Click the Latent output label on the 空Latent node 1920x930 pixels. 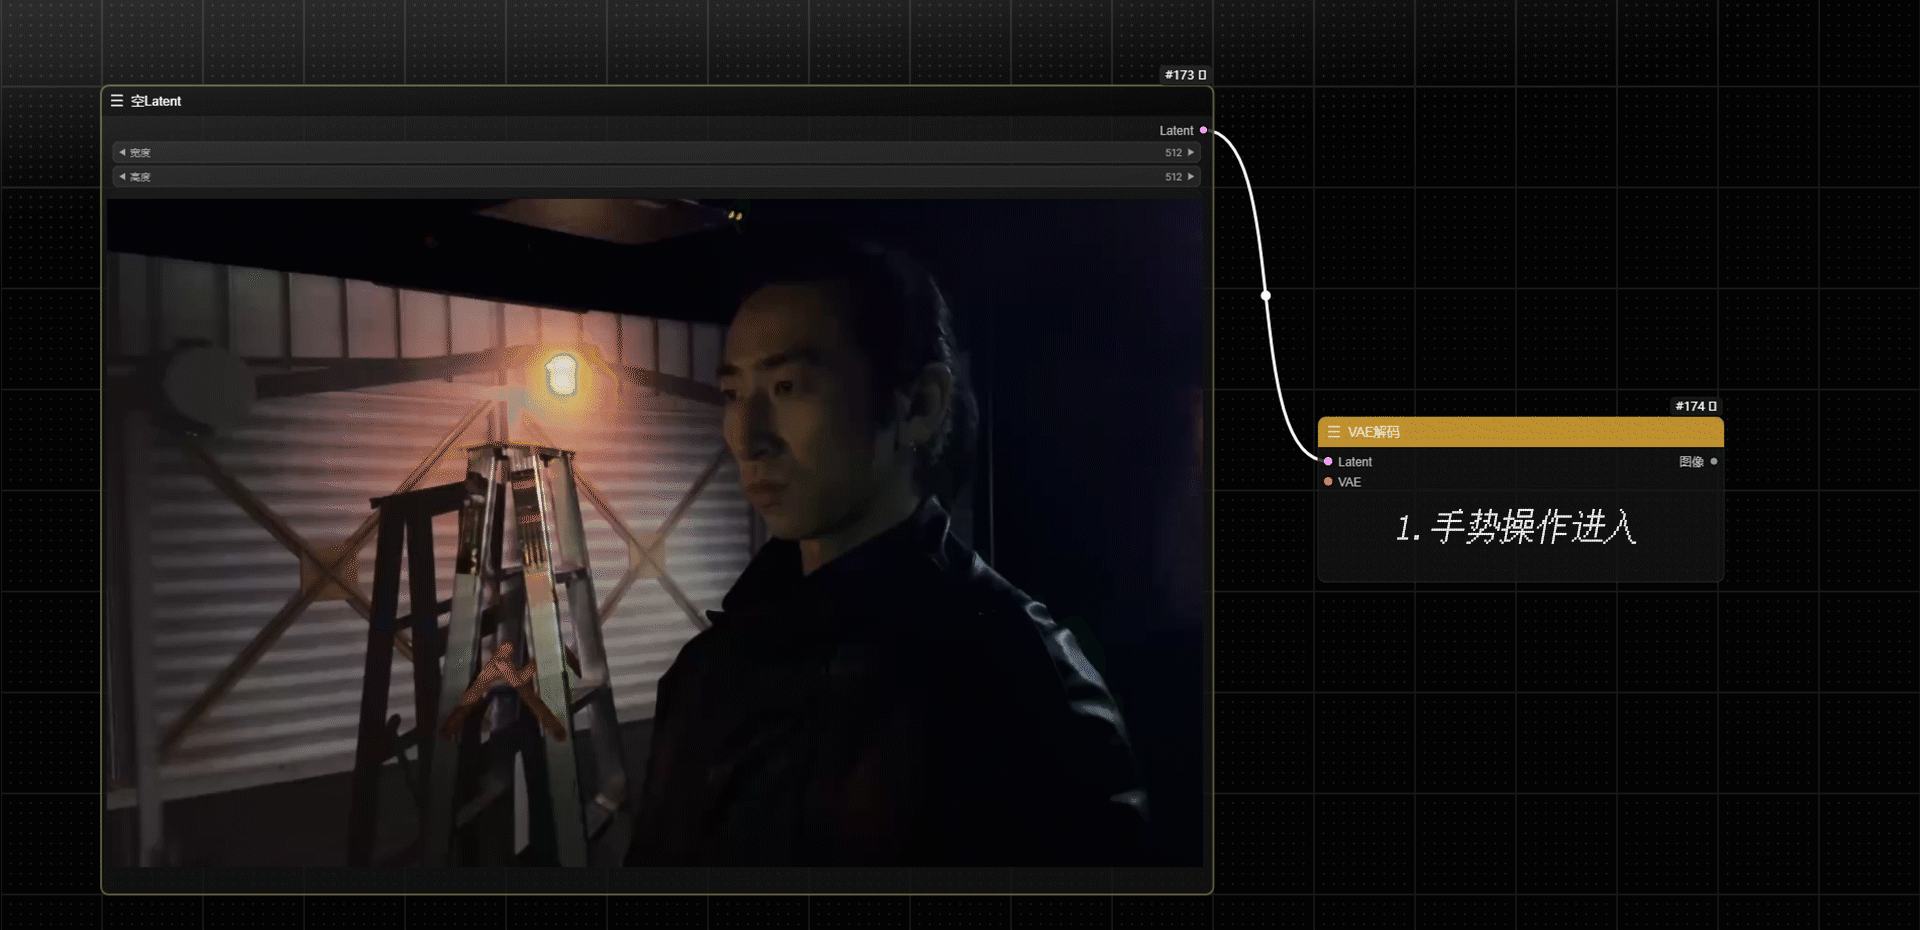[x=1176, y=130]
